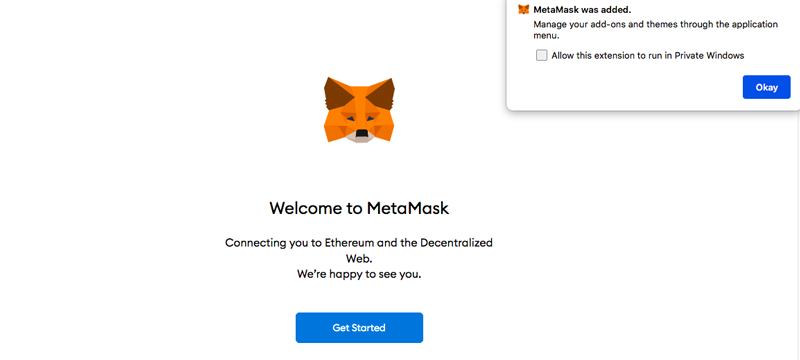Enable Allow extension in Private Windows checkbox
Image resolution: width=800 pixels, height=360 pixels.
pos(541,55)
